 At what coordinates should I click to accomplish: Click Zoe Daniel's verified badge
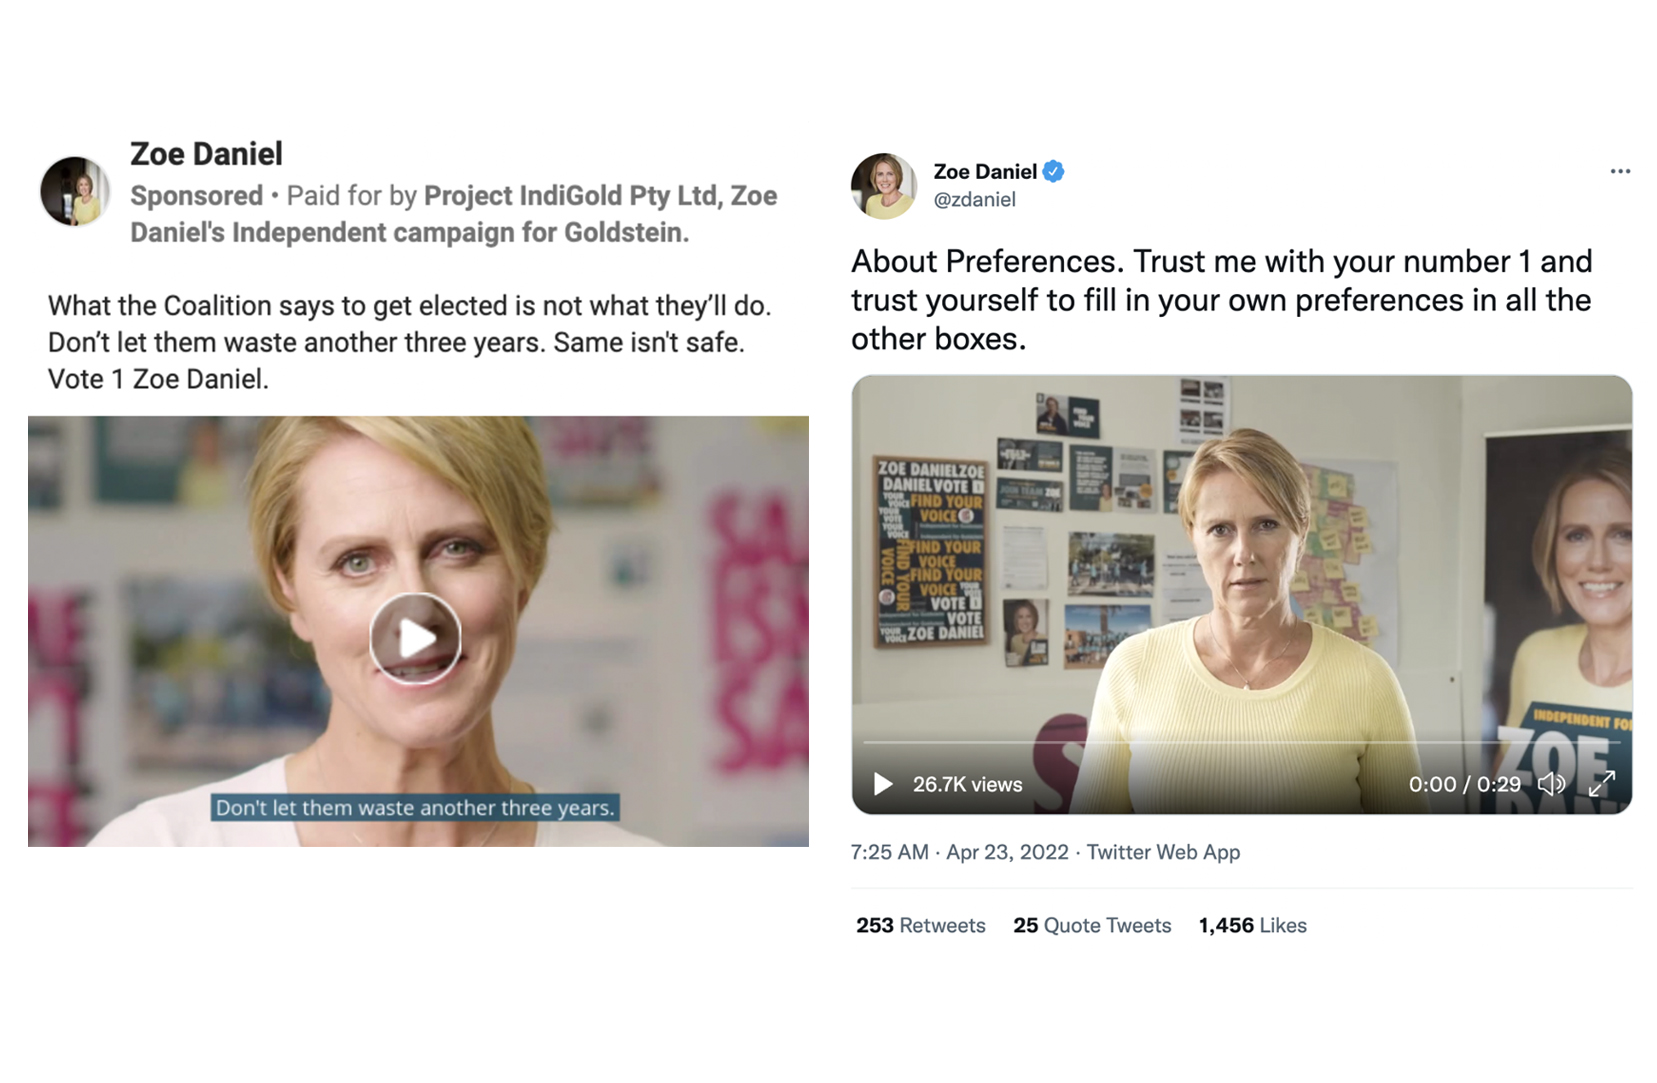[1052, 171]
